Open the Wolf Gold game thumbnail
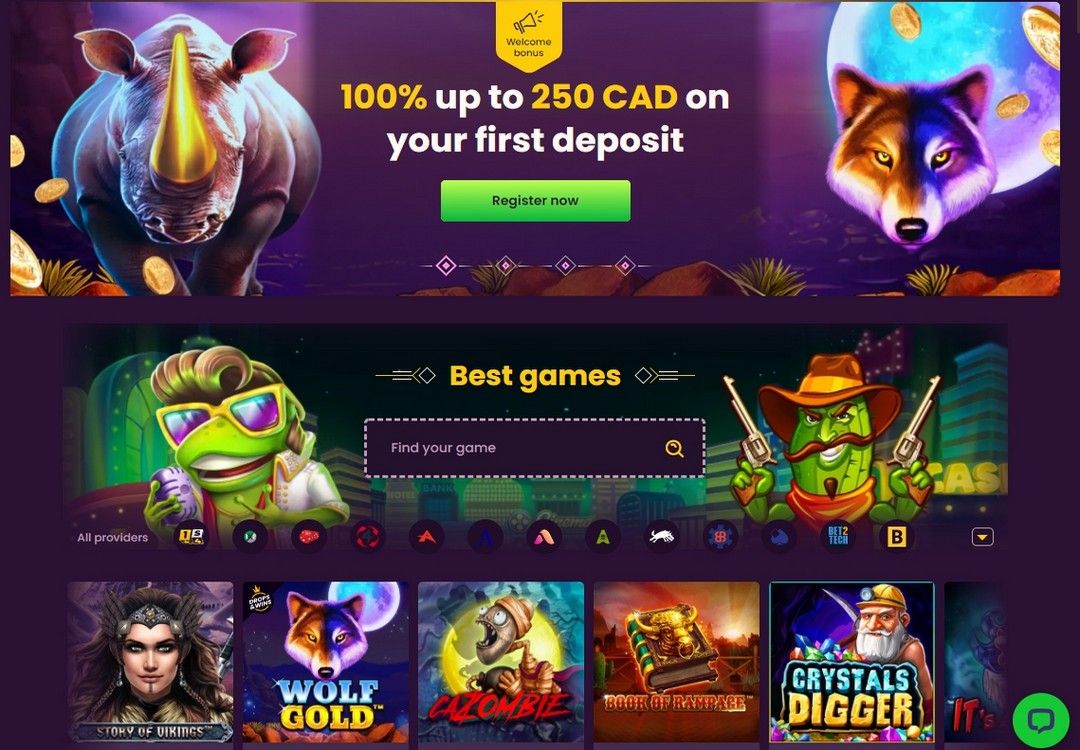 tap(326, 662)
